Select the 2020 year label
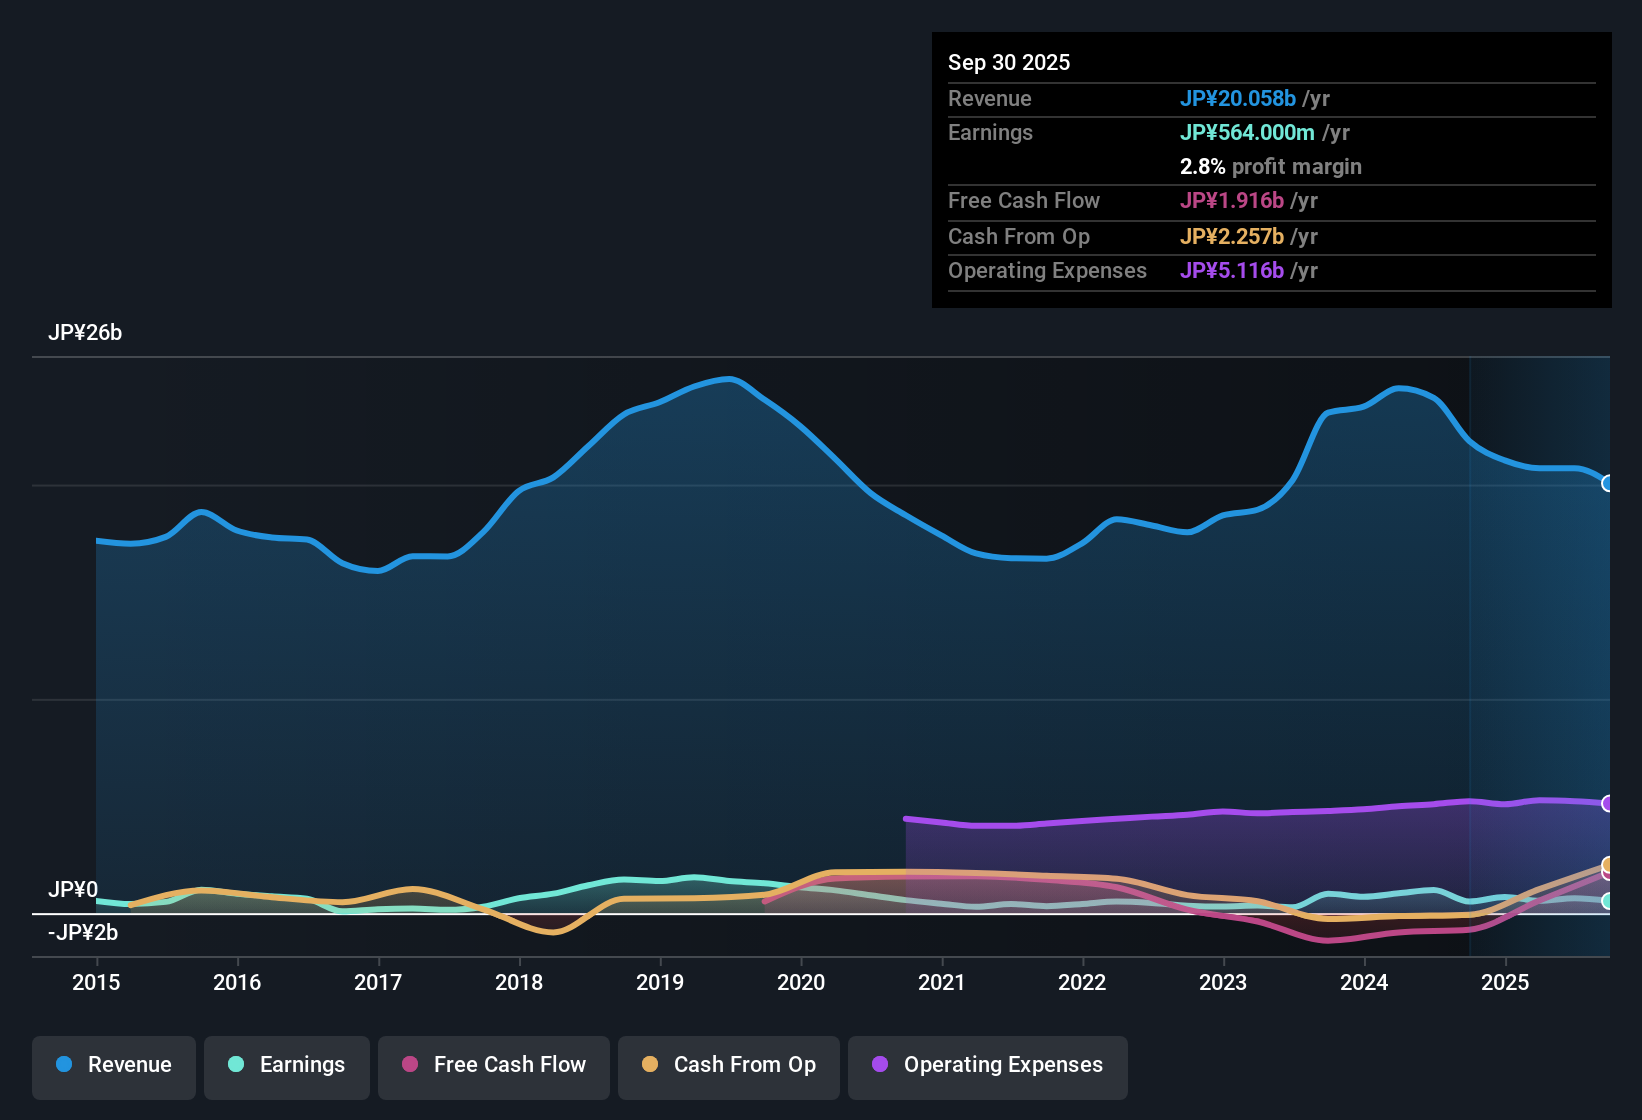The image size is (1642, 1120). 801,983
